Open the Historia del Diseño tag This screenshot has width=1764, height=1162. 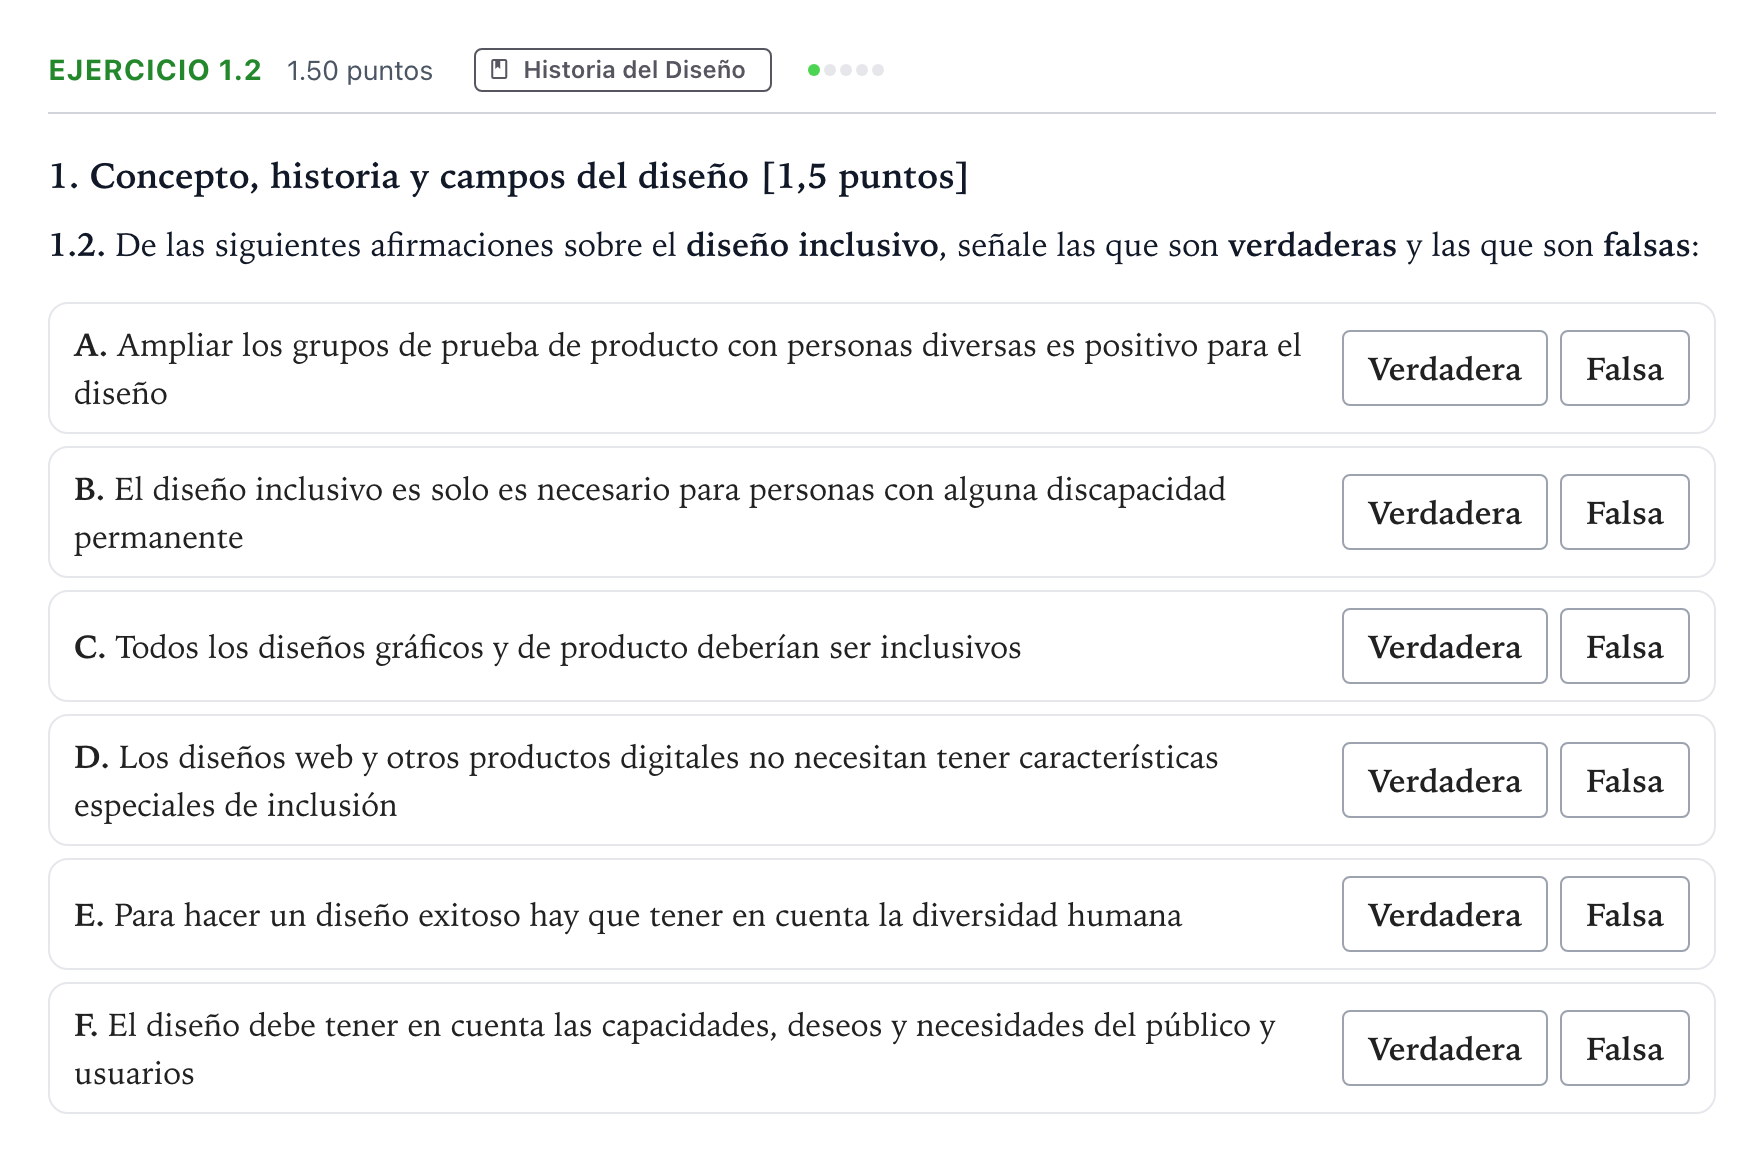click(x=622, y=70)
